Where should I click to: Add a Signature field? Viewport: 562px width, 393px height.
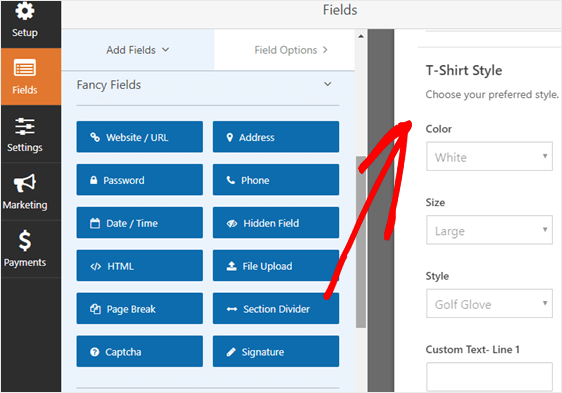tap(276, 351)
